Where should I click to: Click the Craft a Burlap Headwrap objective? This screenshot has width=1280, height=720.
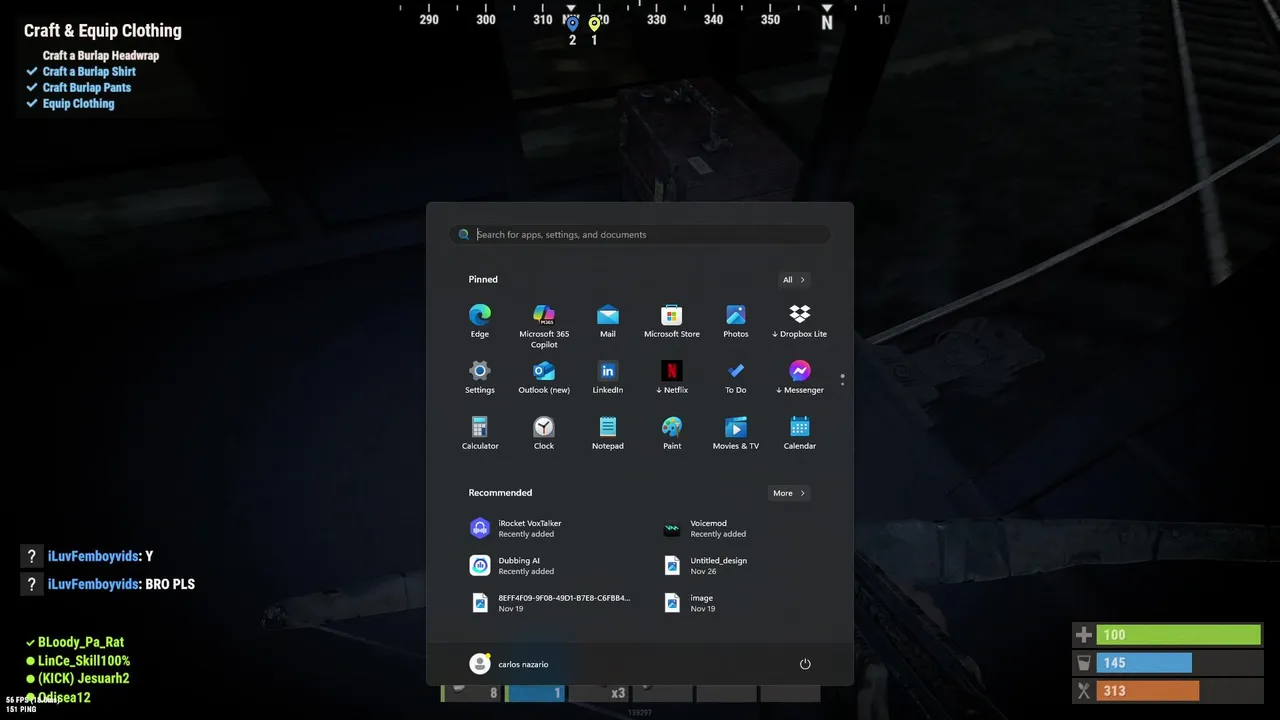click(101, 56)
